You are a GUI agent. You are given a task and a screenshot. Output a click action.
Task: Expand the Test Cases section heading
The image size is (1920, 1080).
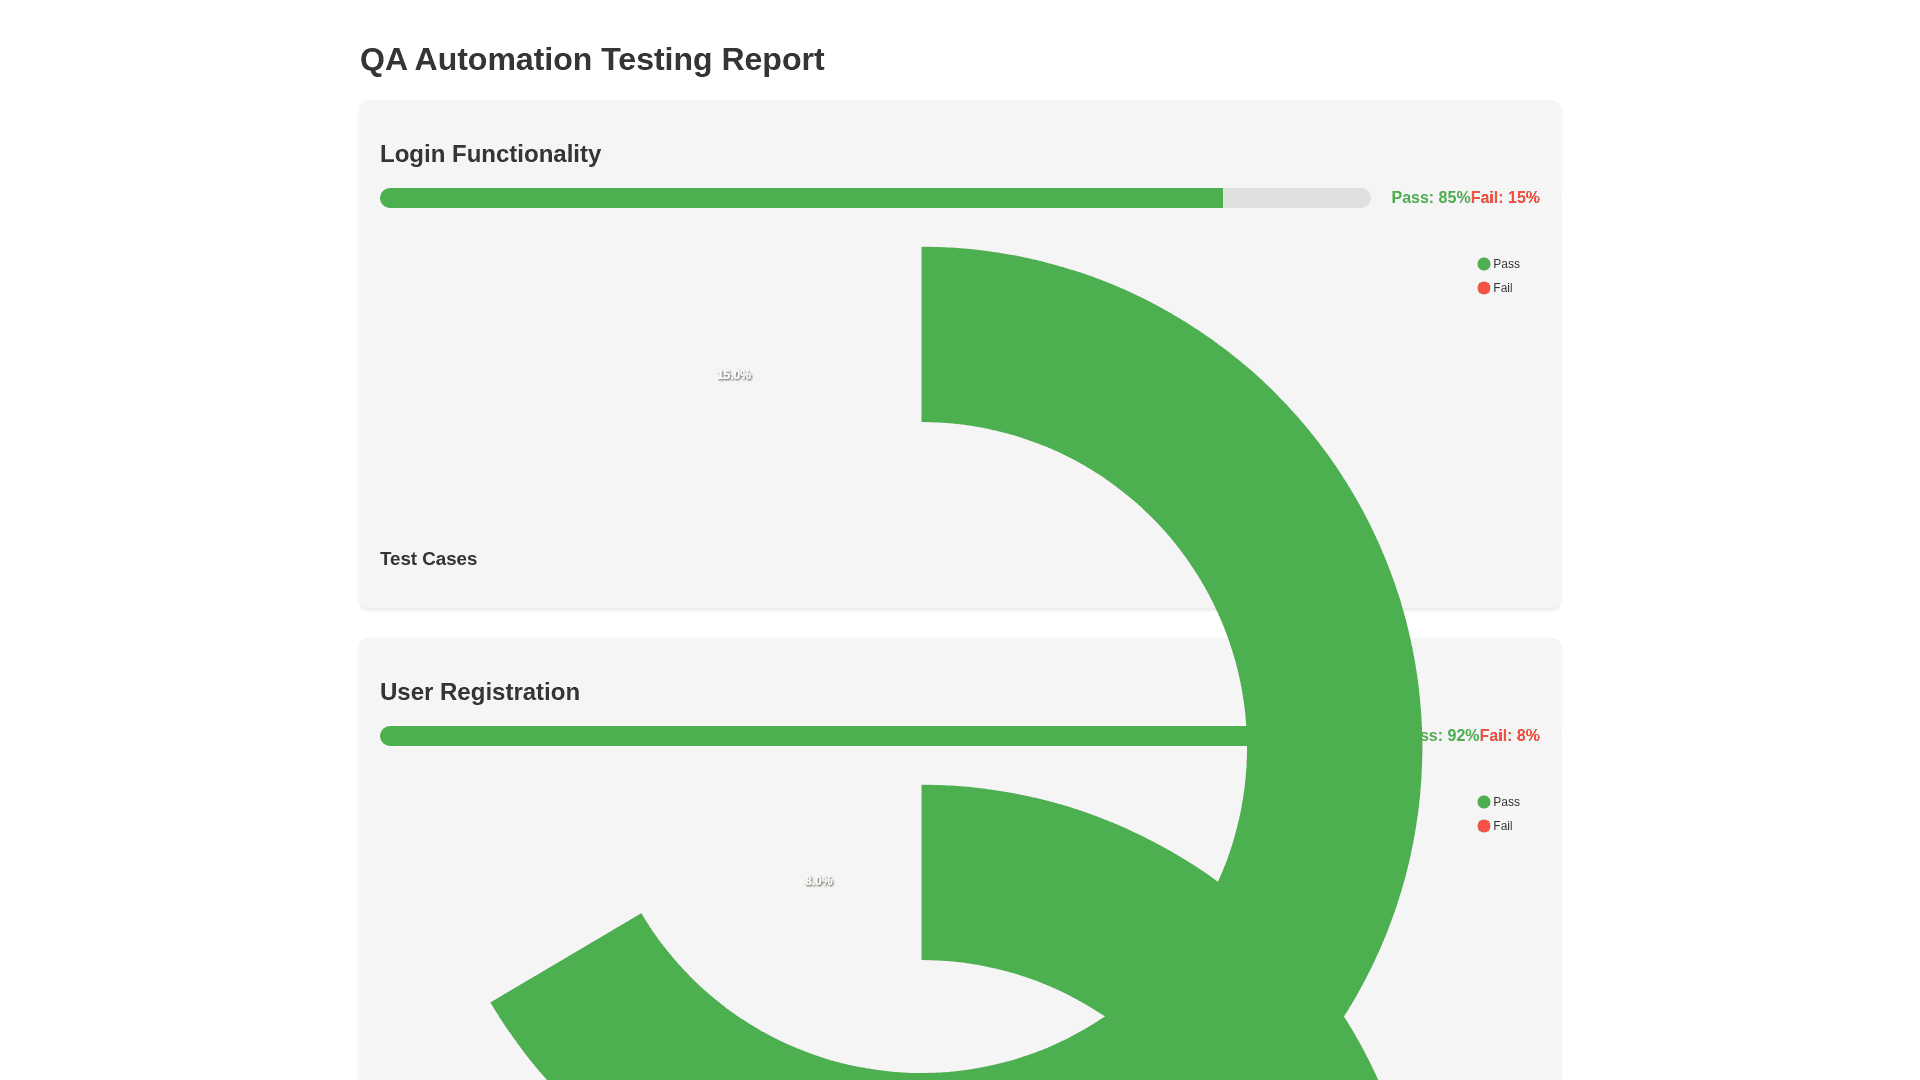tap(428, 559)
